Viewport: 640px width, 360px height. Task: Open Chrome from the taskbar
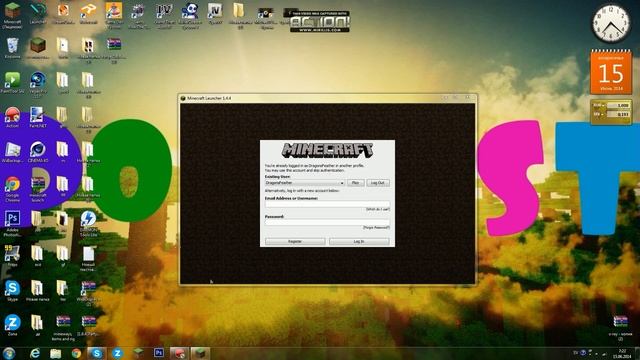click(76, 353)
